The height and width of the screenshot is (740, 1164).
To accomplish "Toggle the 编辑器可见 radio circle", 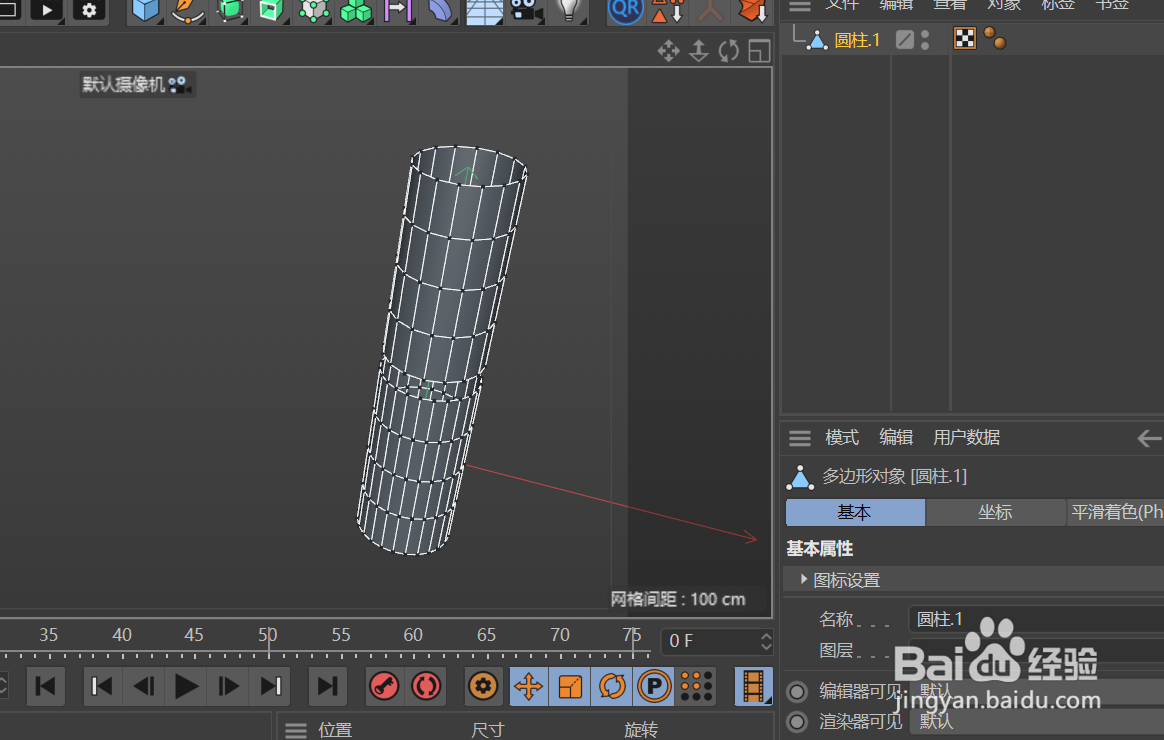I will pyautogui.click(x=797, y=692).
